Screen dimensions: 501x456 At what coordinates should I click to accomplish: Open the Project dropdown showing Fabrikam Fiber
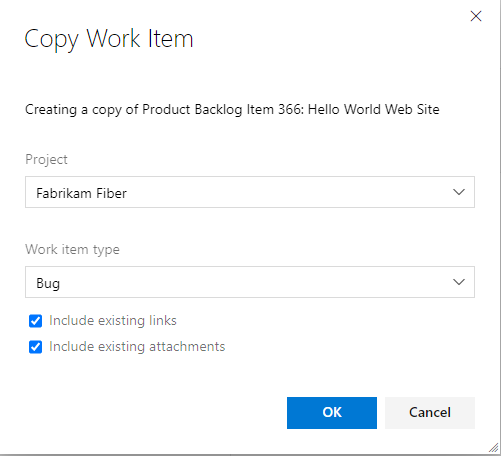[250, 192]
